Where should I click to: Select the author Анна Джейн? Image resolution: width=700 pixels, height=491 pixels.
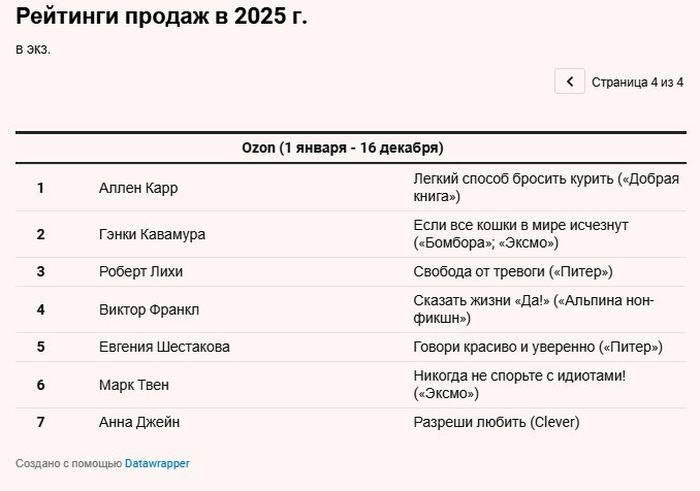pos(139,422)
